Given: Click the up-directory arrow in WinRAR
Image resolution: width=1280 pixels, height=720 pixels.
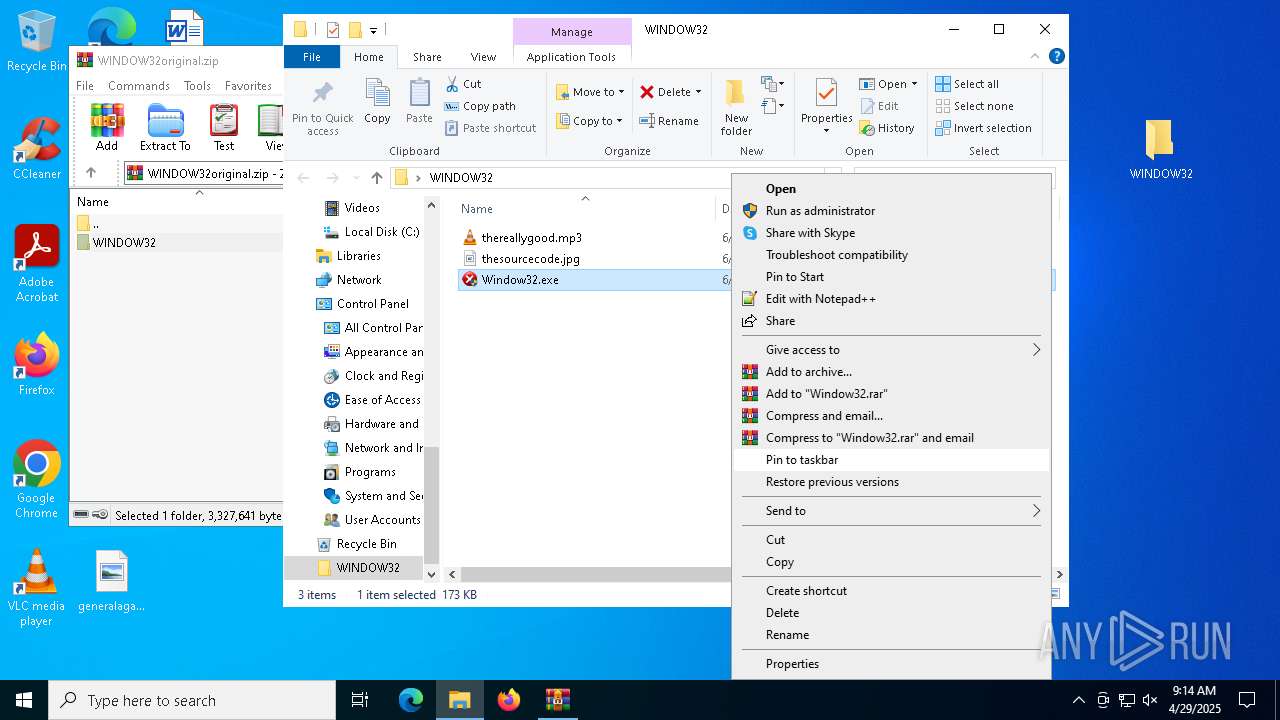Looking at the screenshot, I should (x=90, y=173).
